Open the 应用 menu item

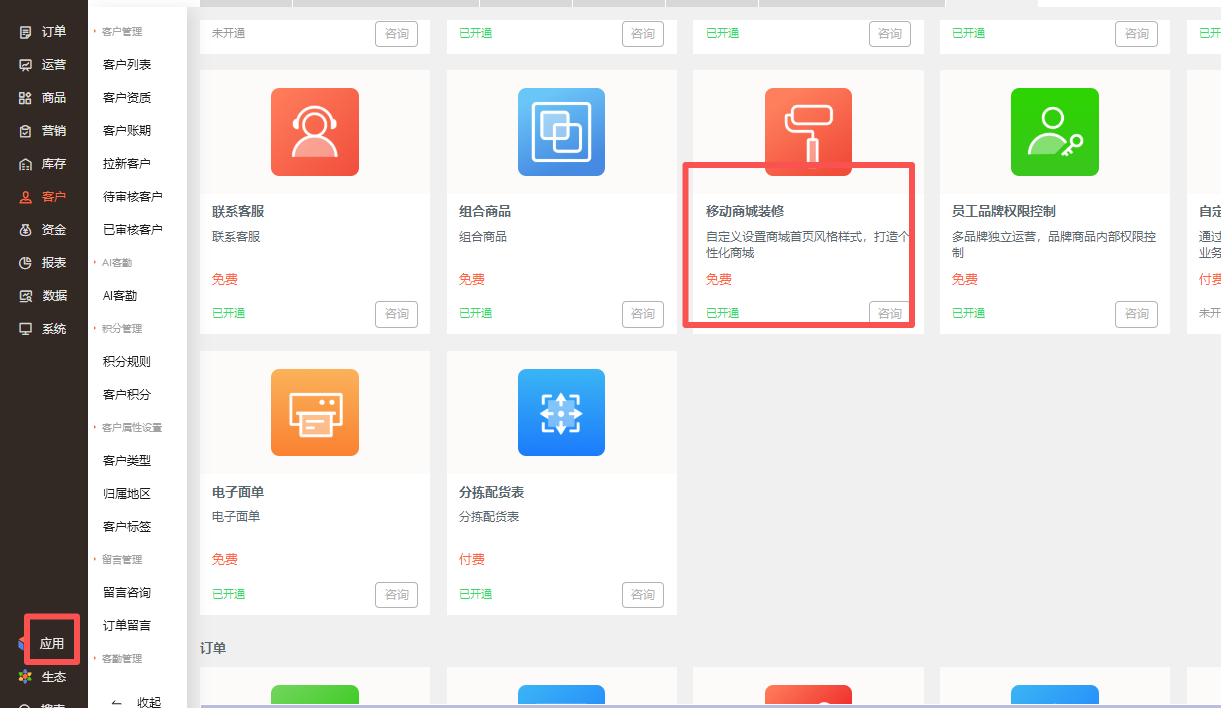click(52, 644)
